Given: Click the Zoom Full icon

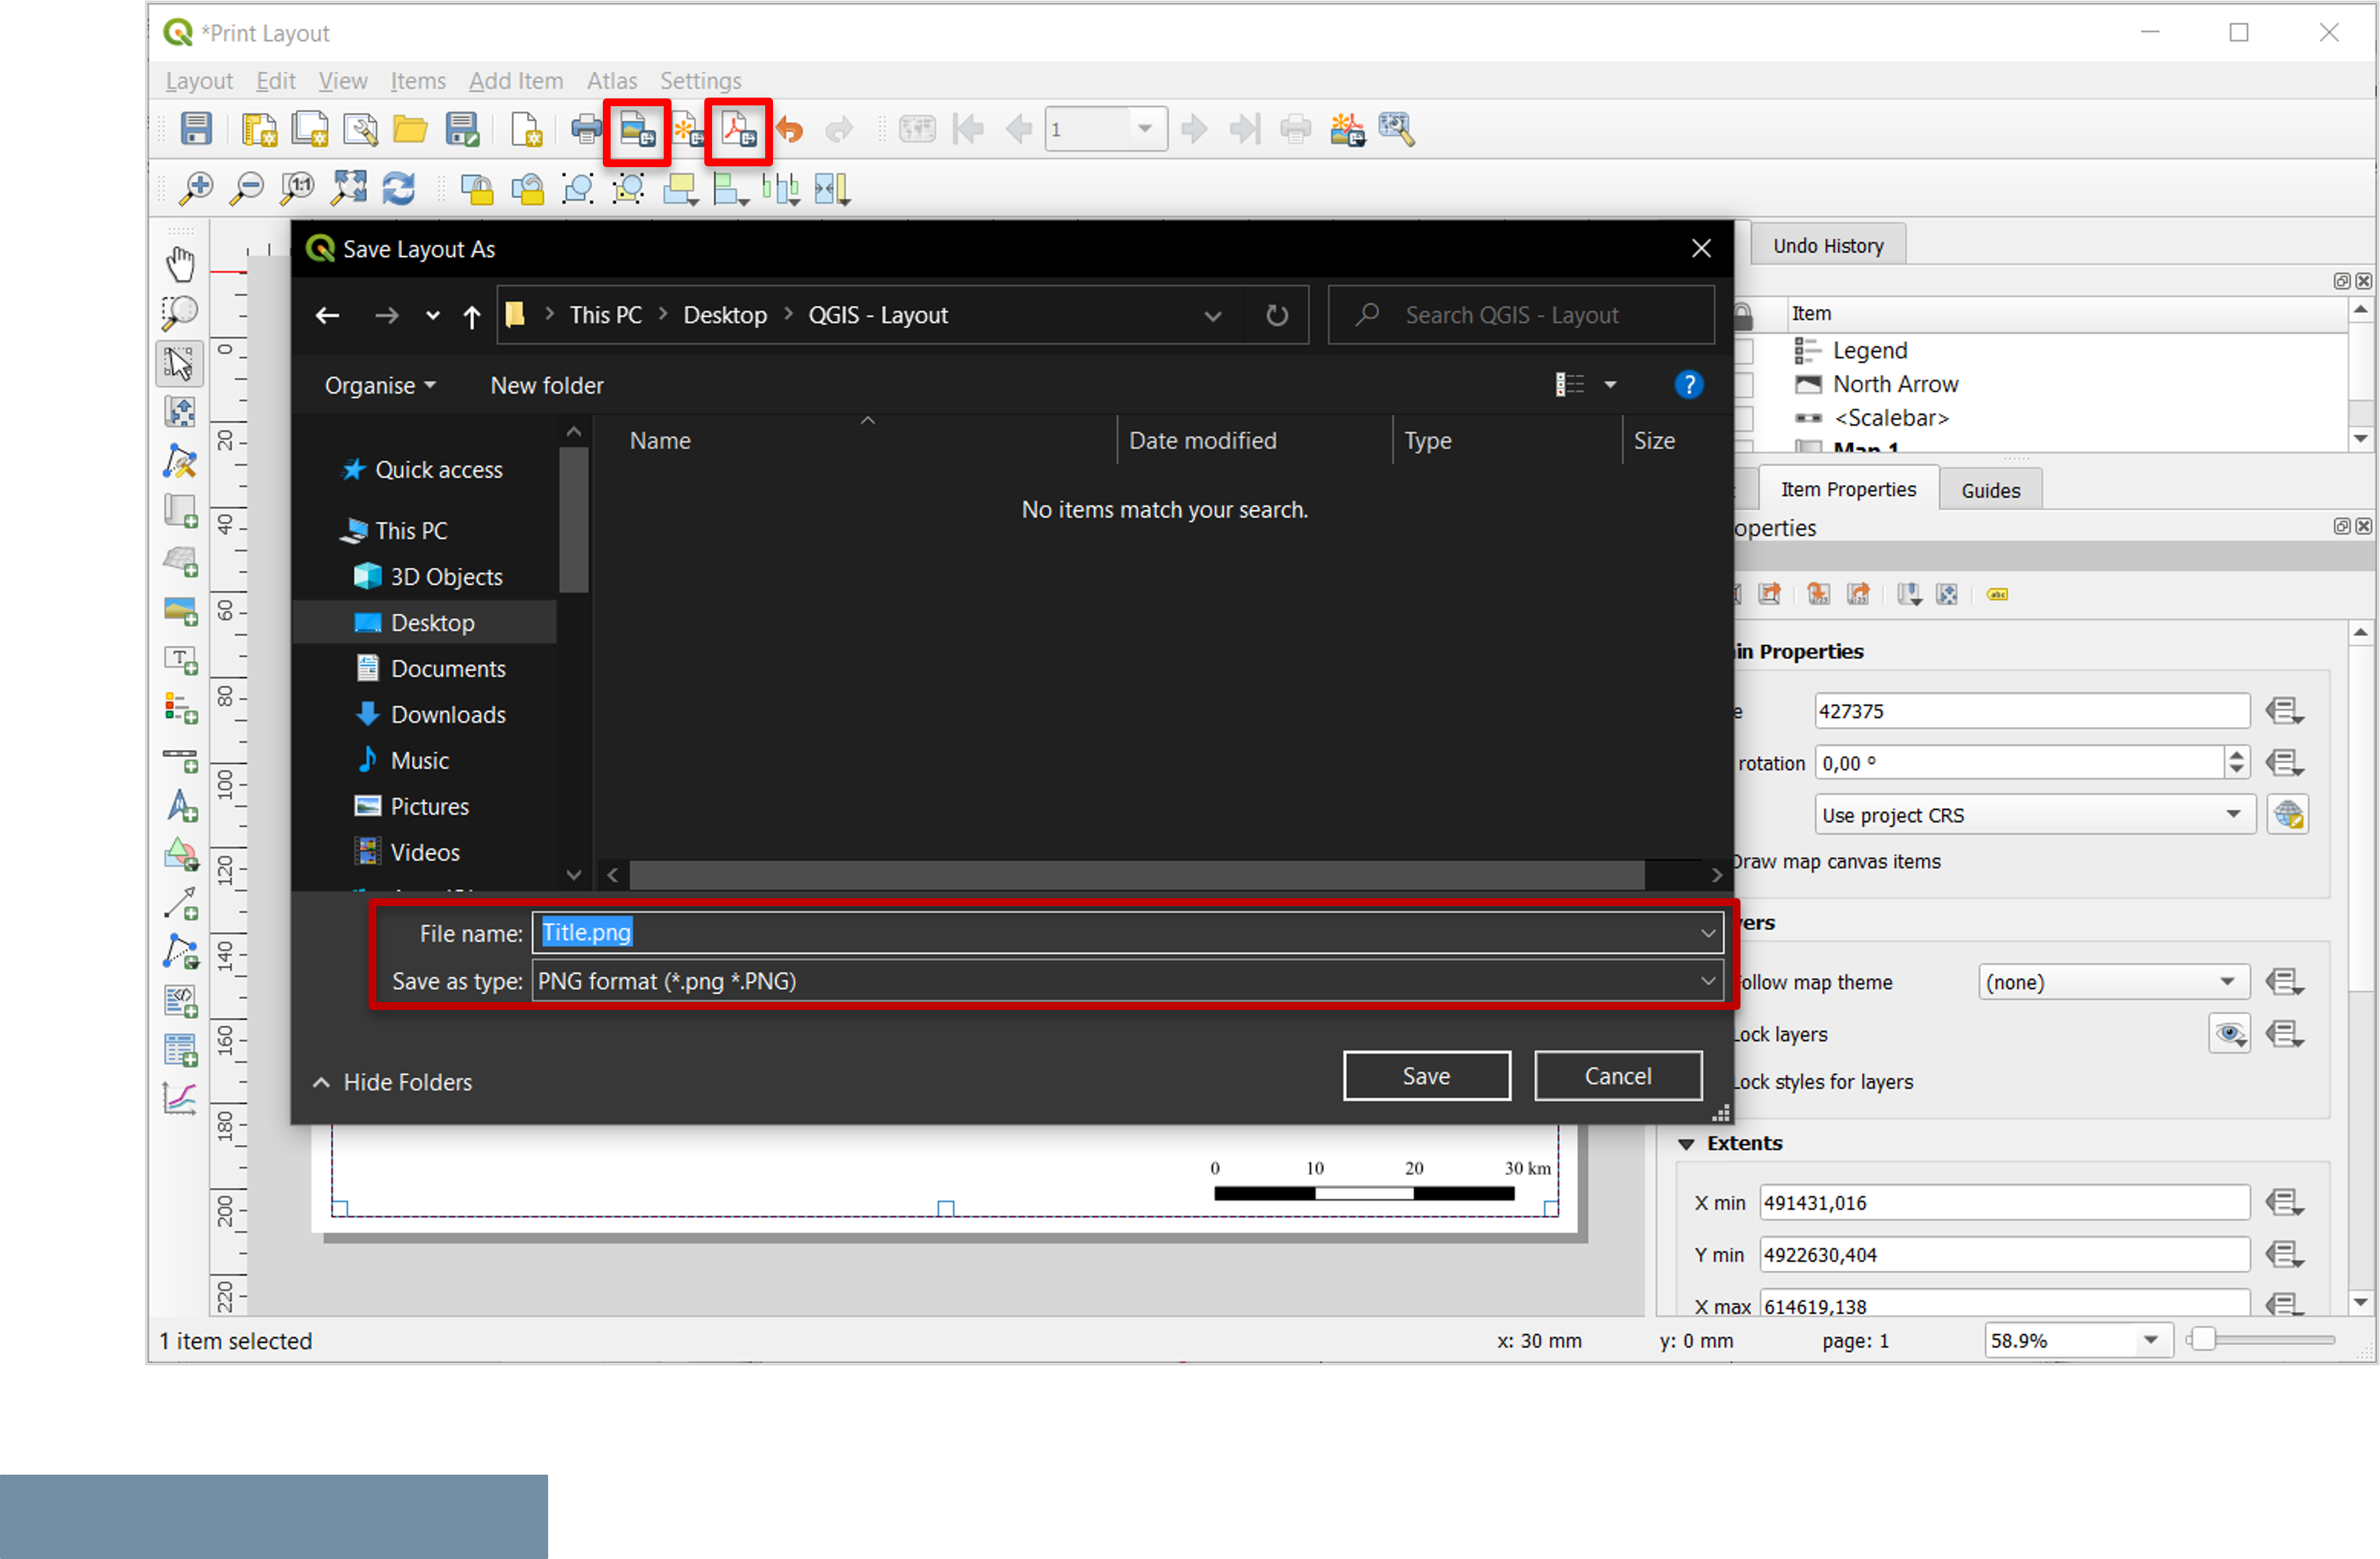Looking at the screenshot, I should 348,188.
